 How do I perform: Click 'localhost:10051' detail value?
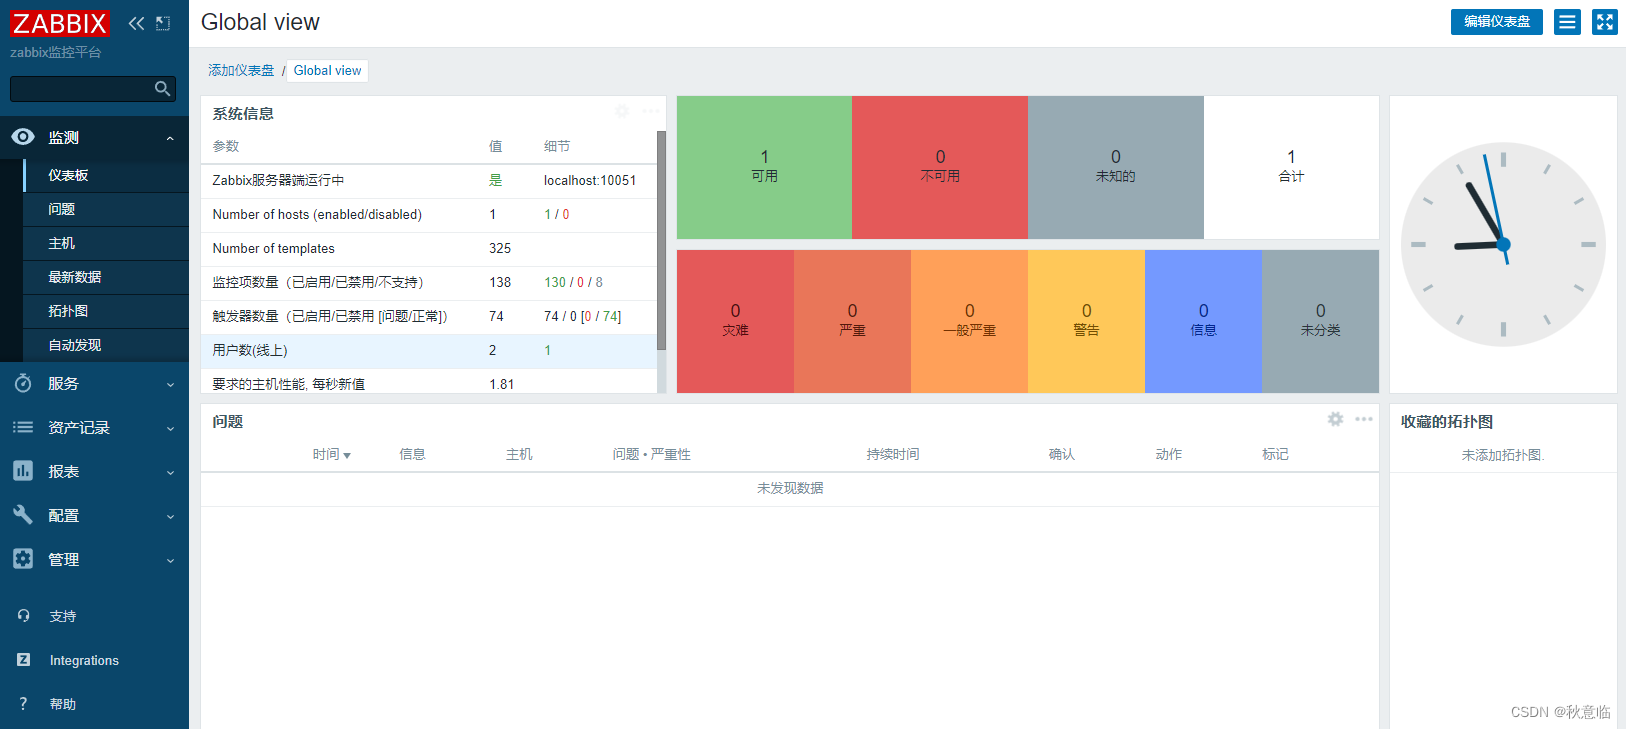point(590,180)
